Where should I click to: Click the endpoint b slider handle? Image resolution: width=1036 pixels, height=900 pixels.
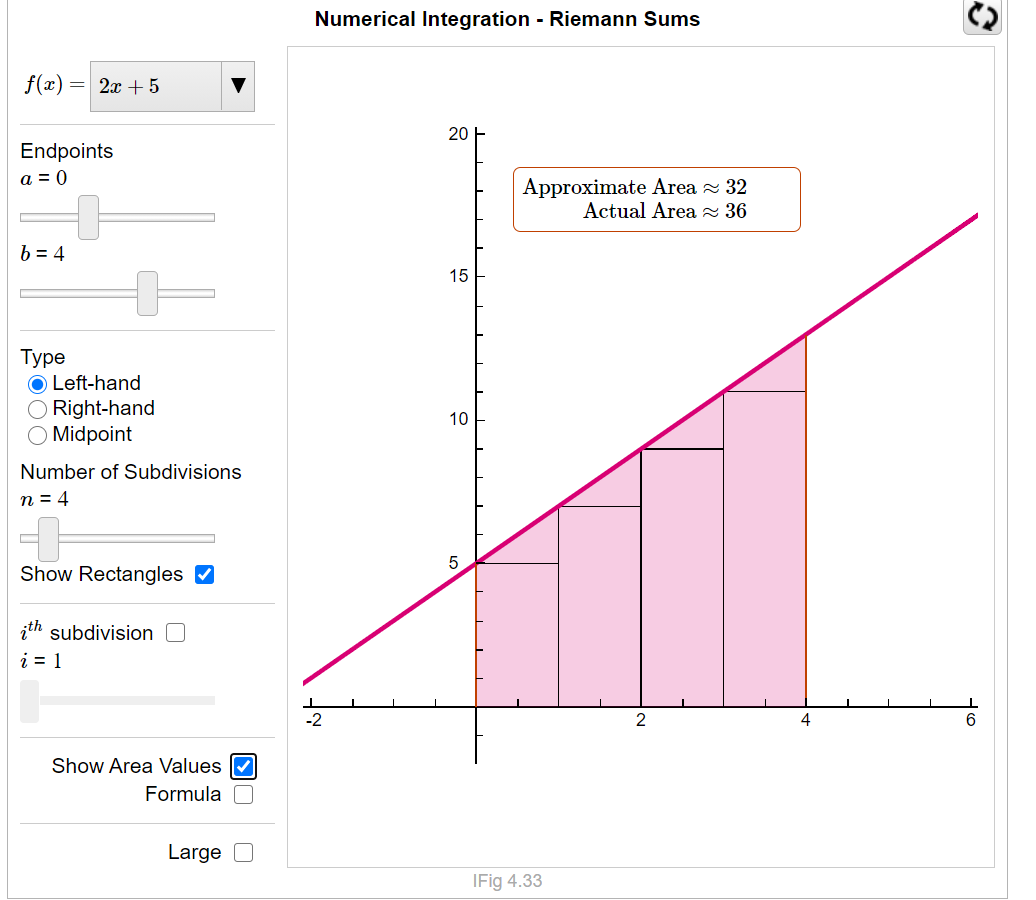point(147,294)
